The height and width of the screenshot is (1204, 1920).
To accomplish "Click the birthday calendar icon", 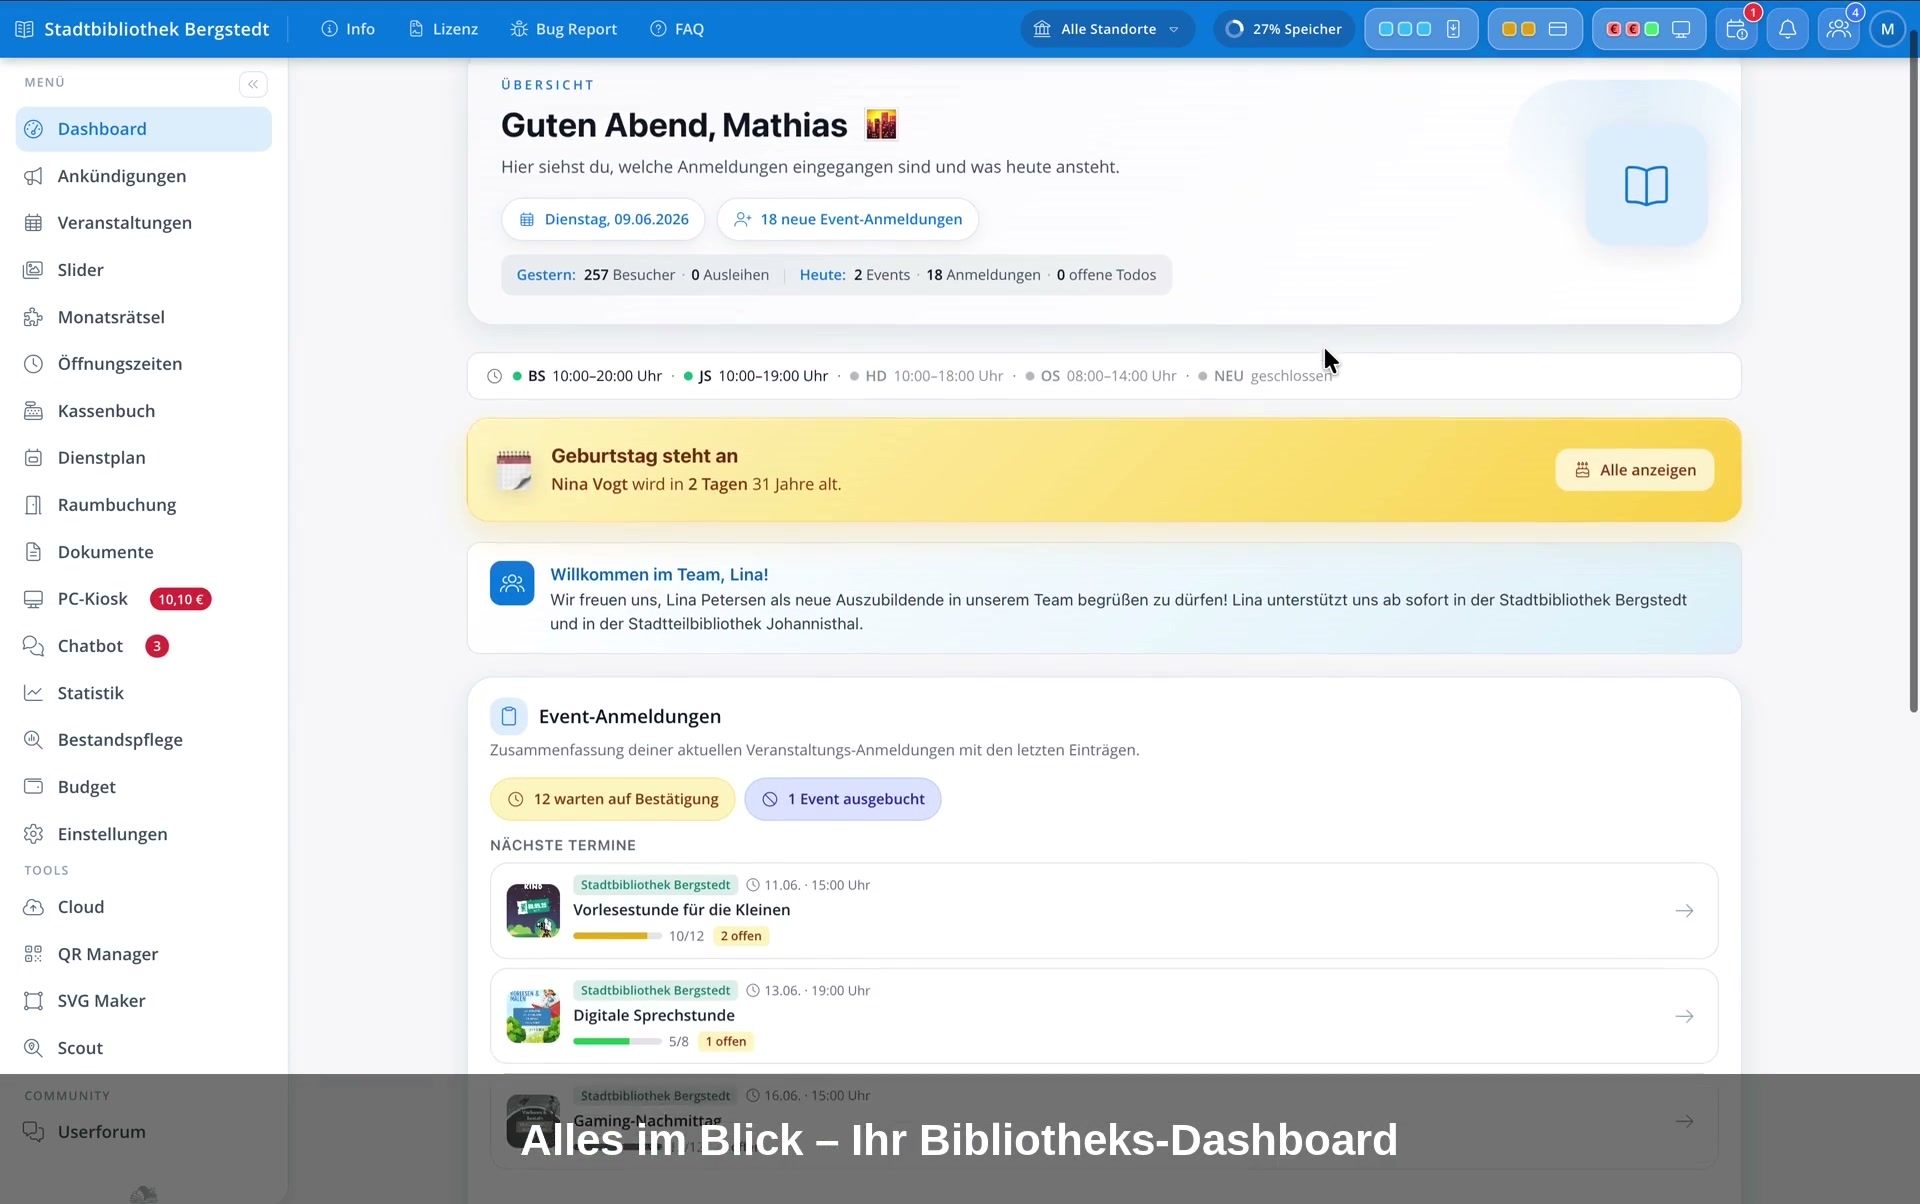I will pos(514,470).
